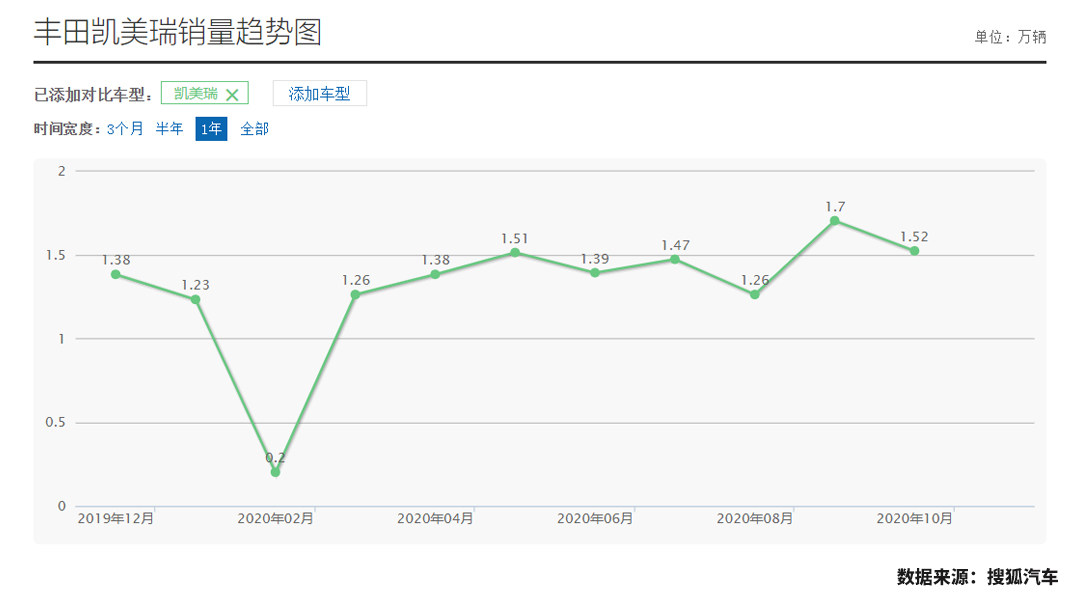Click the 2020年02月 x-axis label
The width and height of the screenshot is (1078, 600).
275,518
